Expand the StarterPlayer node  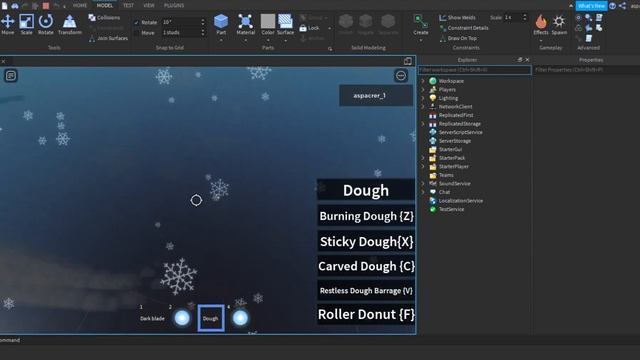423,167
